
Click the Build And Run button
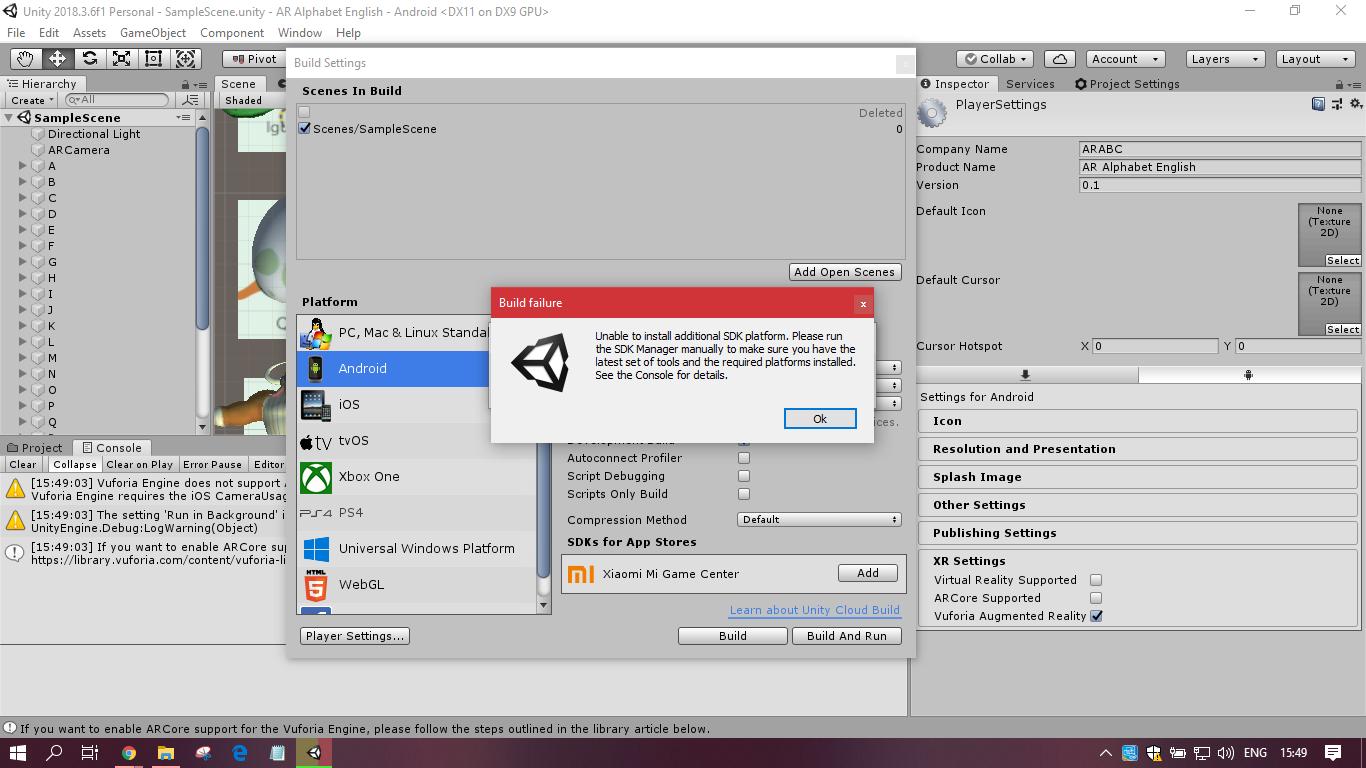[x=847, y=636]
